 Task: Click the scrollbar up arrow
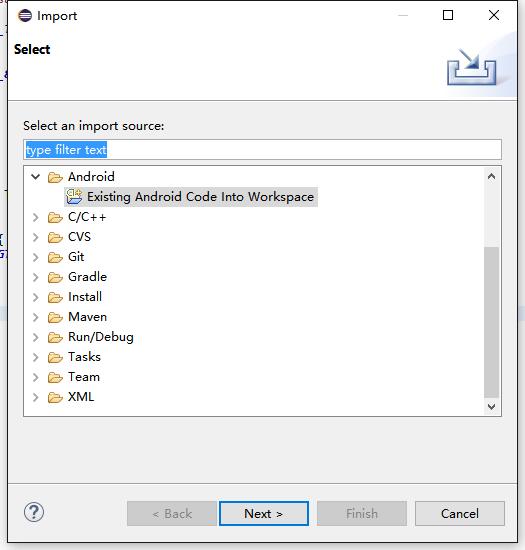(491, 176)
